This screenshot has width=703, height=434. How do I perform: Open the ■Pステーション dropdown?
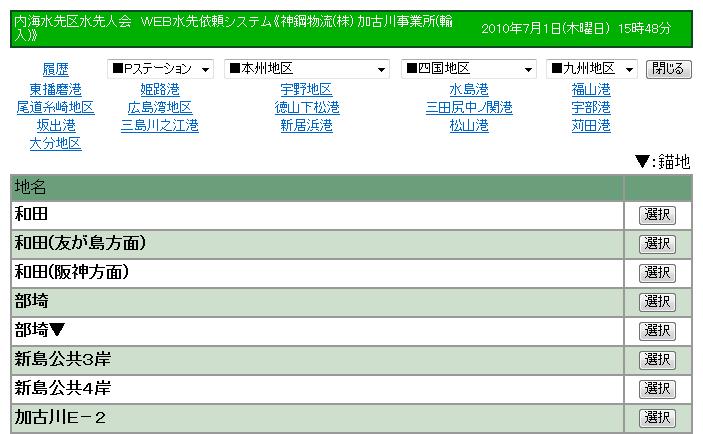(x=160, y=69)
